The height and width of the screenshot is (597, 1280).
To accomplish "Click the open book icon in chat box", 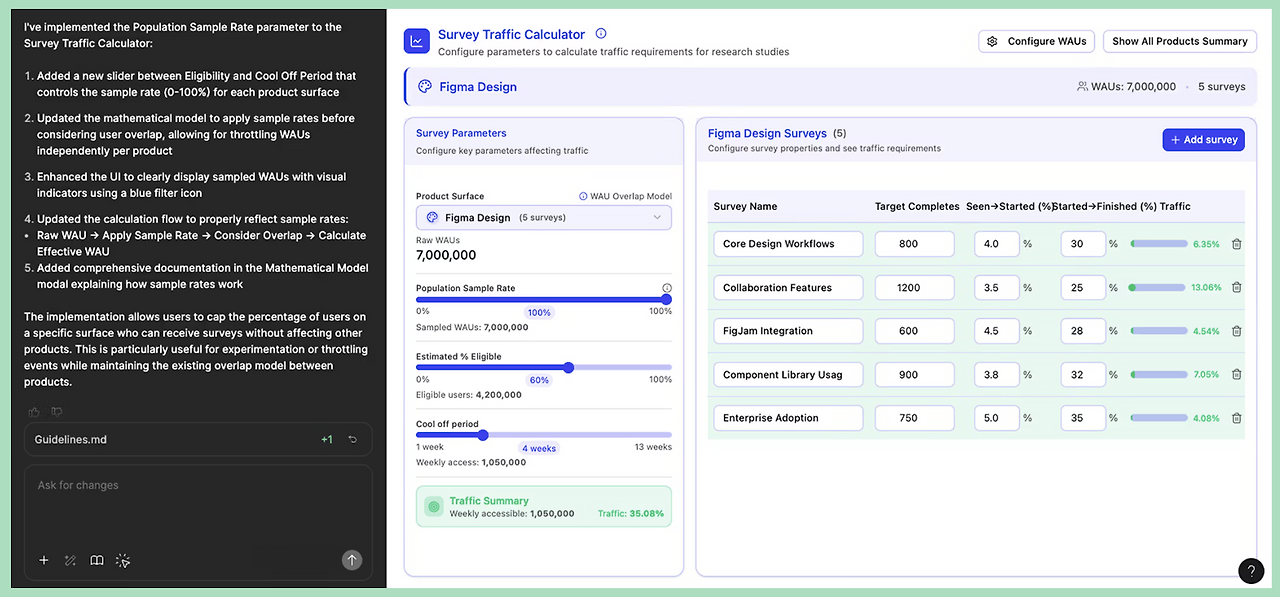I will (x=97, y=560).
